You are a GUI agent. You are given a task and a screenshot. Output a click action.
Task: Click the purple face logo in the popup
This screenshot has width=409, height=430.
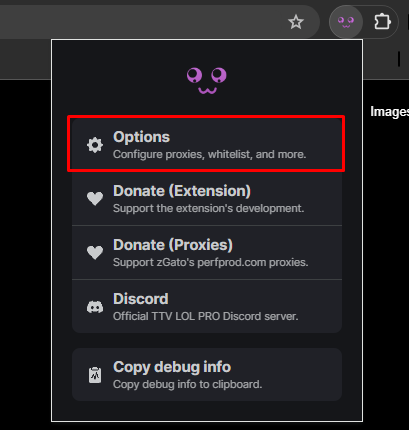207,81
